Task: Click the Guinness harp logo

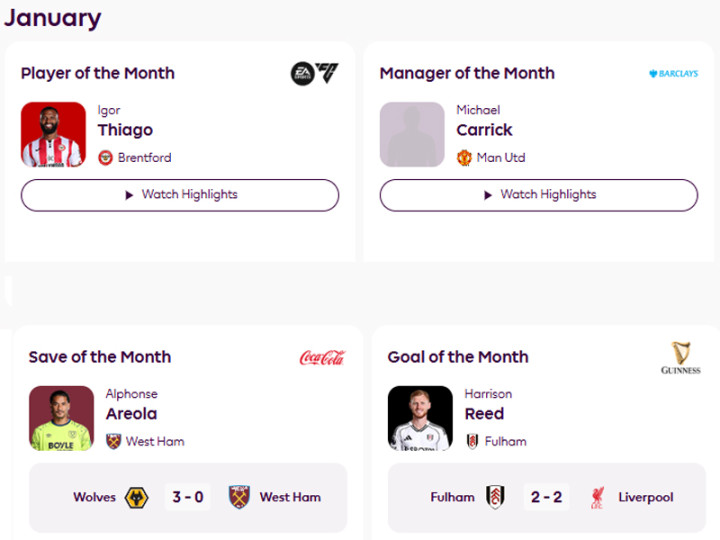Action: [x=681, y=357]
